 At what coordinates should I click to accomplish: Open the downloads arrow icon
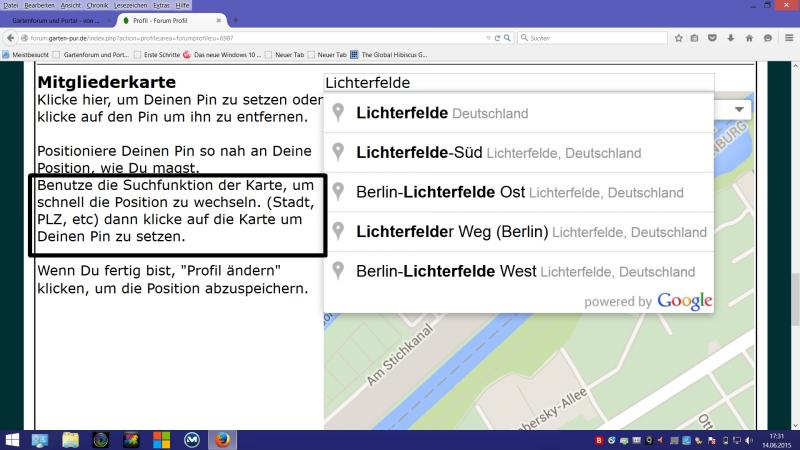tap(729, 38)
